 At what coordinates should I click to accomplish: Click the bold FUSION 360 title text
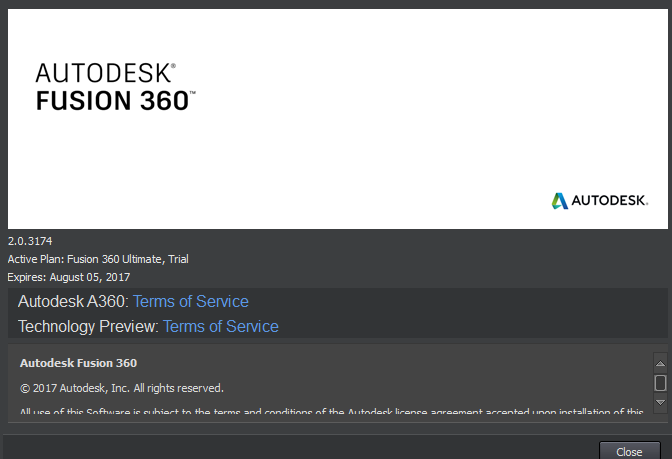click(115, 101)
